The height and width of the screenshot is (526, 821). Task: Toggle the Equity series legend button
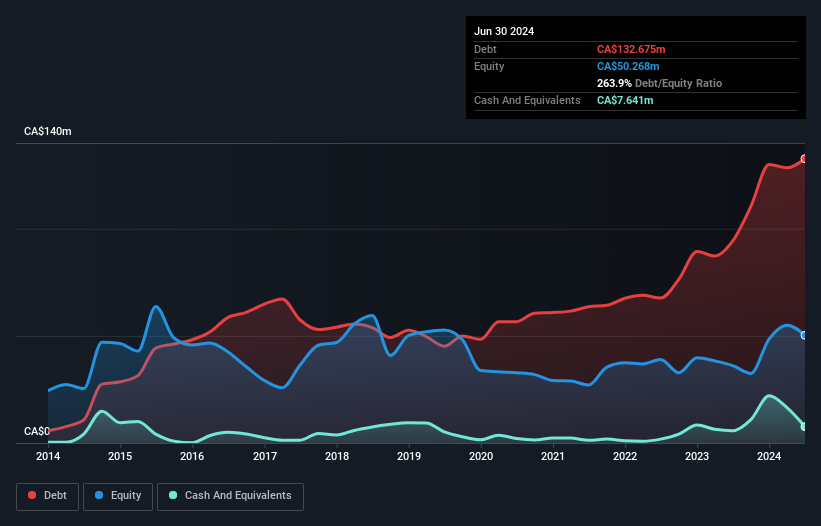click(118, 496)
